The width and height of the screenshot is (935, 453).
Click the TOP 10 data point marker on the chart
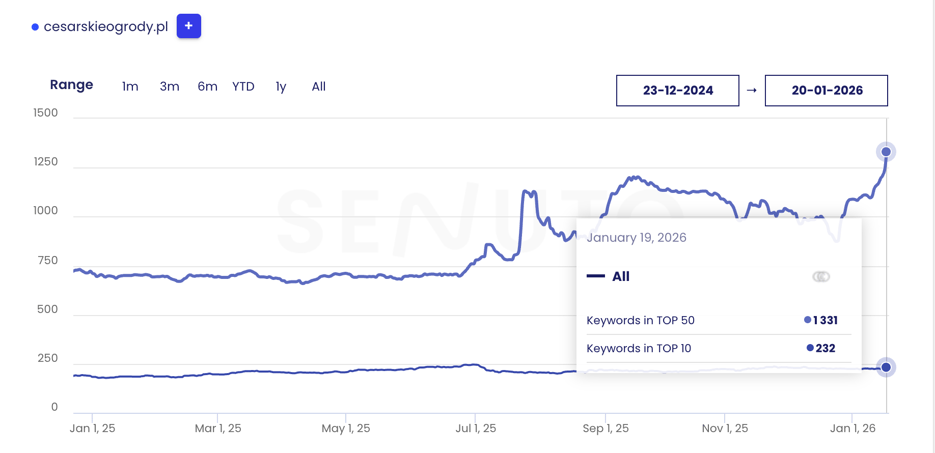coord(886,367)
